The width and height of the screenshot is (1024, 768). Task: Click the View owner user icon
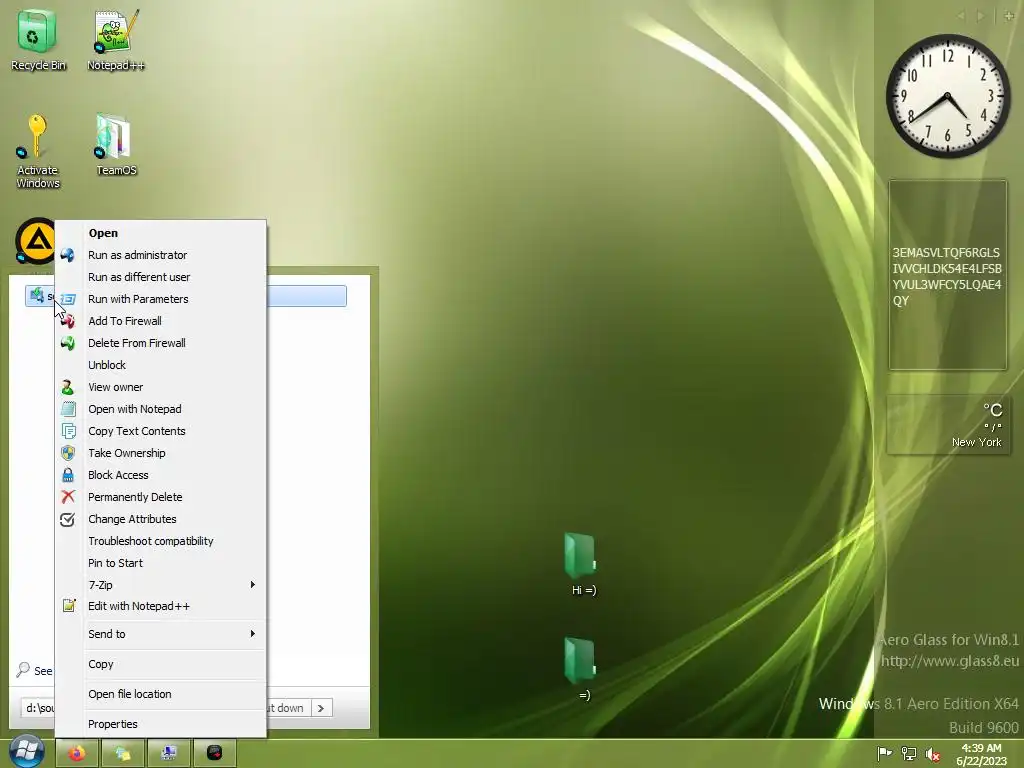tap(67, 387)
